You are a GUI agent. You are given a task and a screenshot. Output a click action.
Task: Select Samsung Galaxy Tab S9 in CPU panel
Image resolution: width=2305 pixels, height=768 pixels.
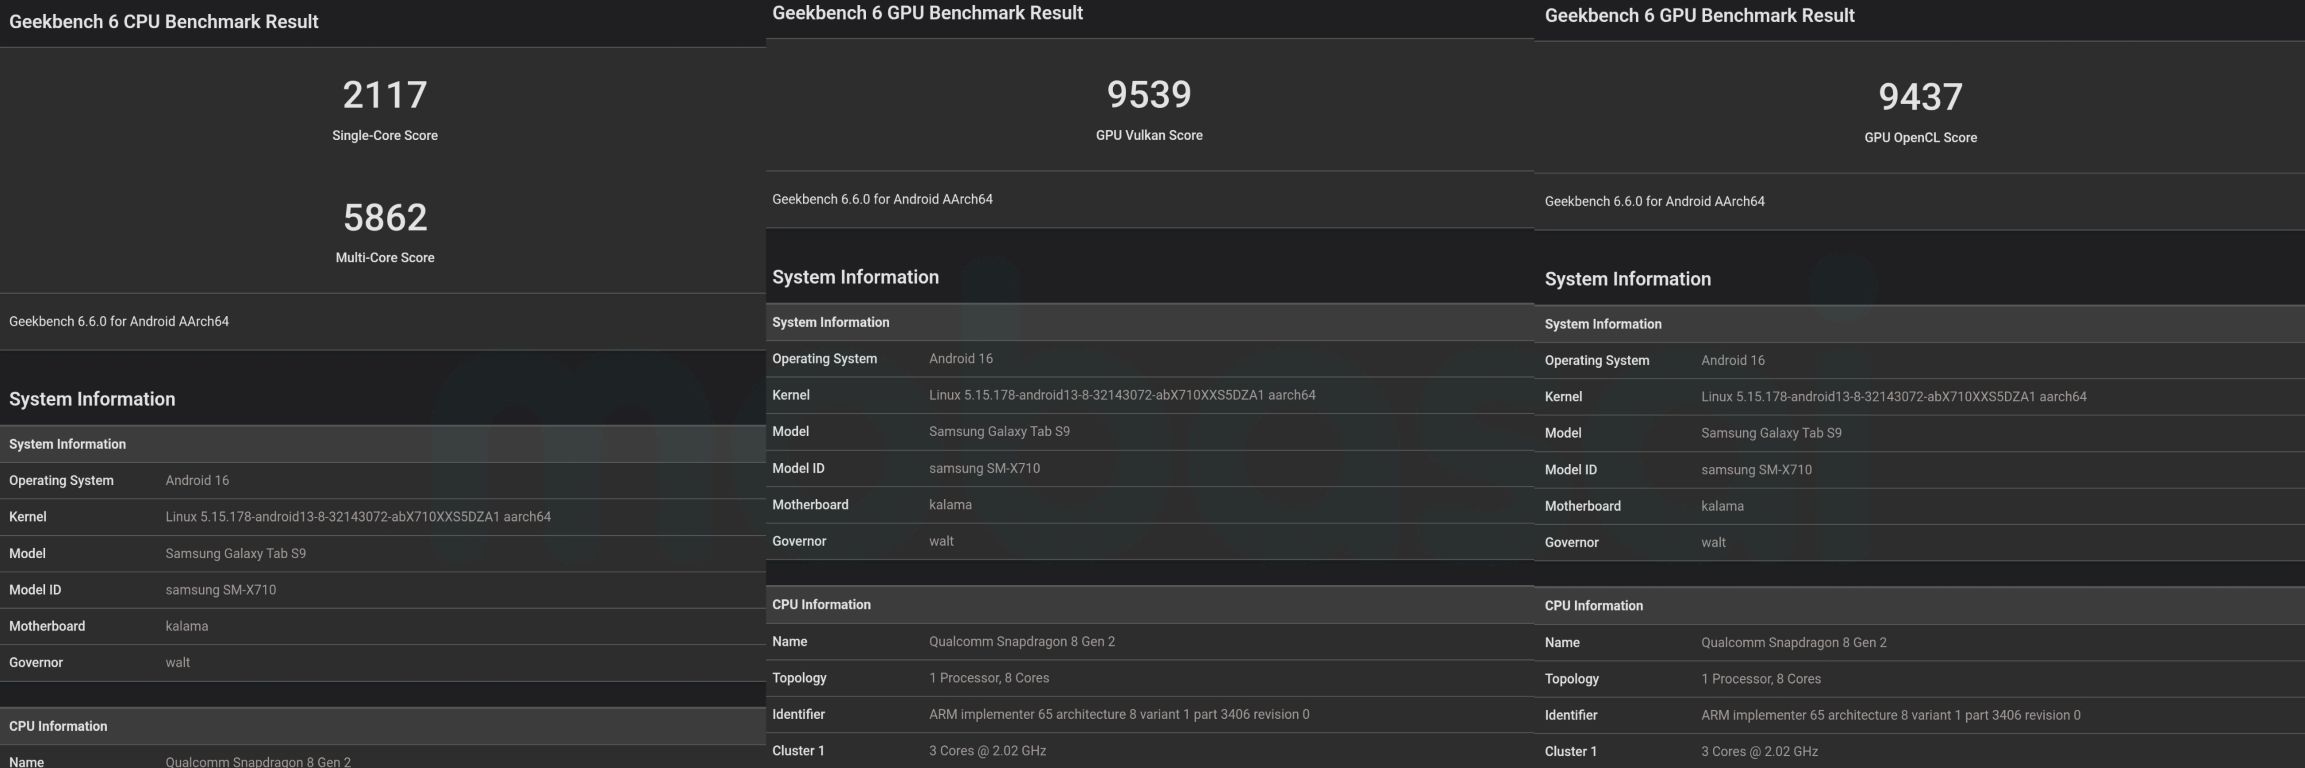pos(236,554)
